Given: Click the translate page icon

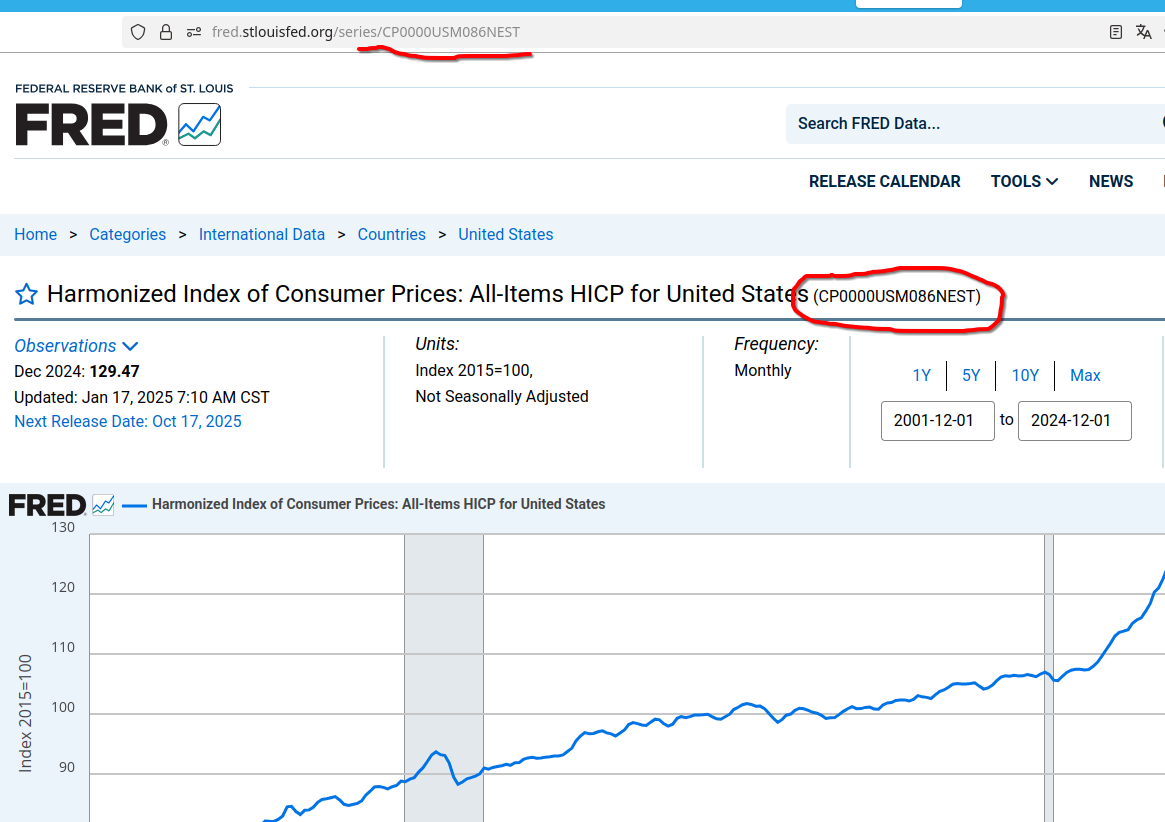Looking at the screenshot, I should coord(1144,32).
